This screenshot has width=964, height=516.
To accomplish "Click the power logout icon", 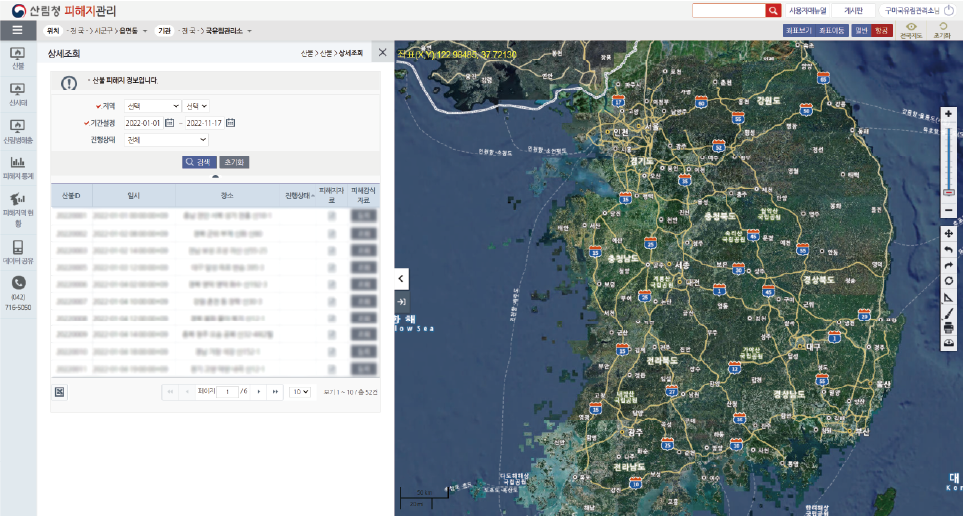I will (949, 10).
